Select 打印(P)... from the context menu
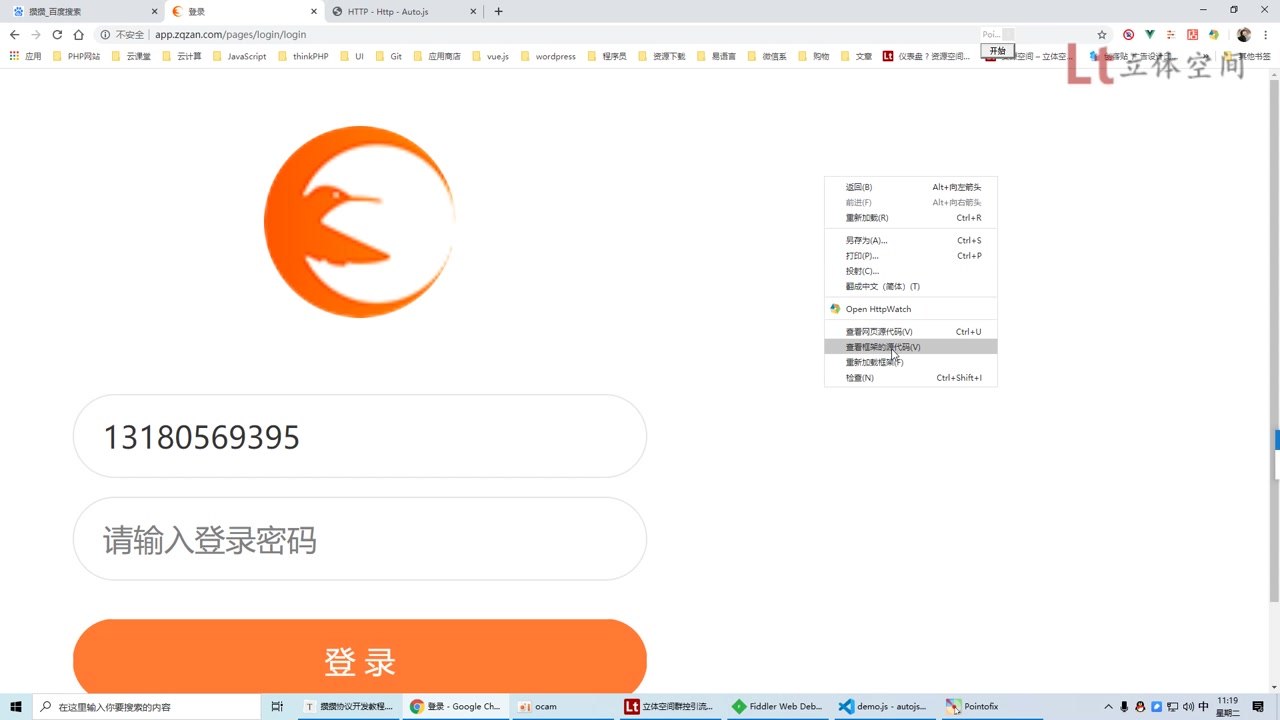Image resolution: width=1280 pixels, height=720 pixels. [910, 256]
